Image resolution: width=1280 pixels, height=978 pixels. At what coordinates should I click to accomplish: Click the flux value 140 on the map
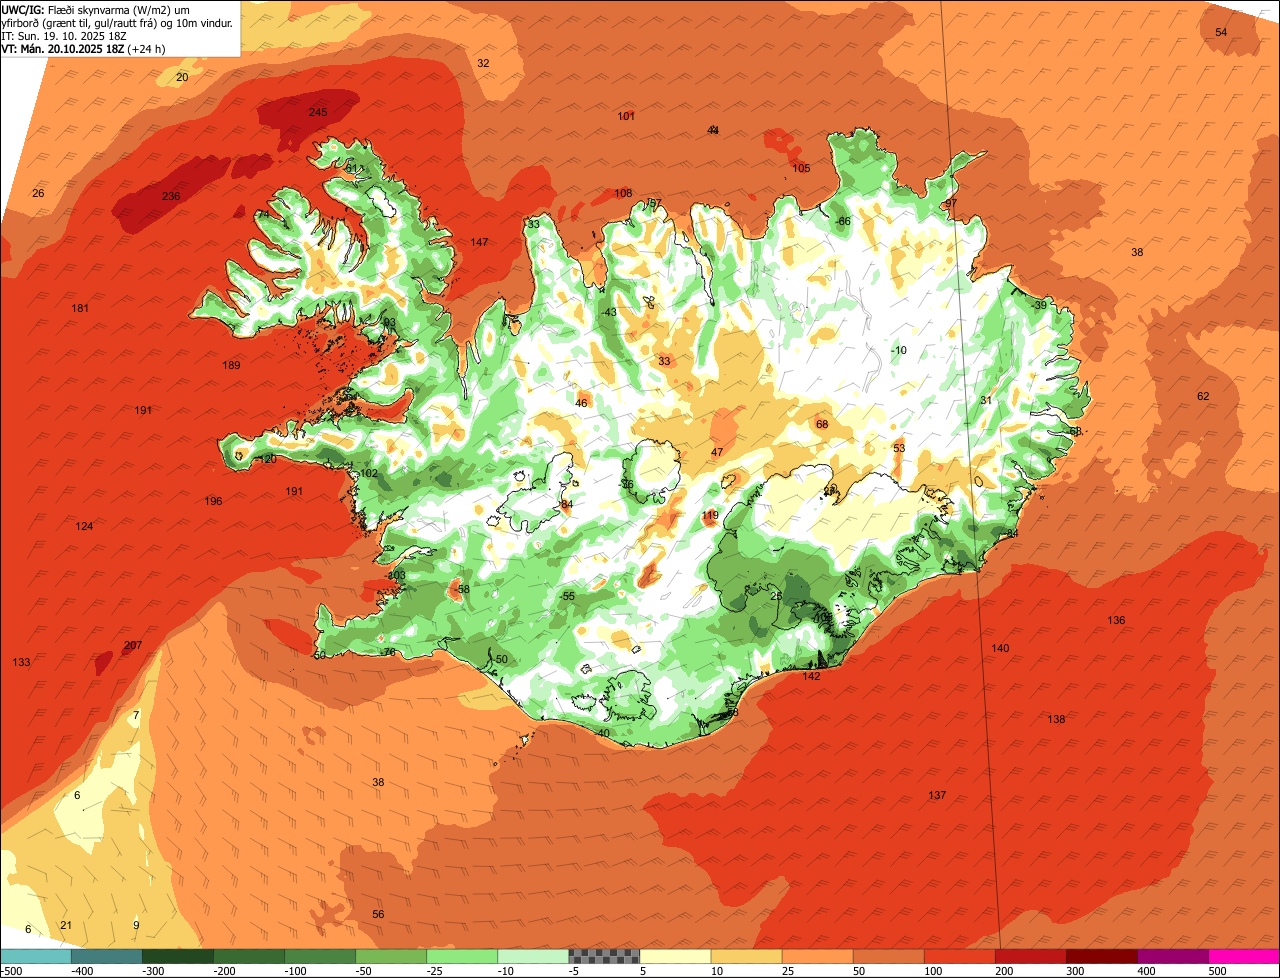pyautogui.click(x=1000, y=648)
